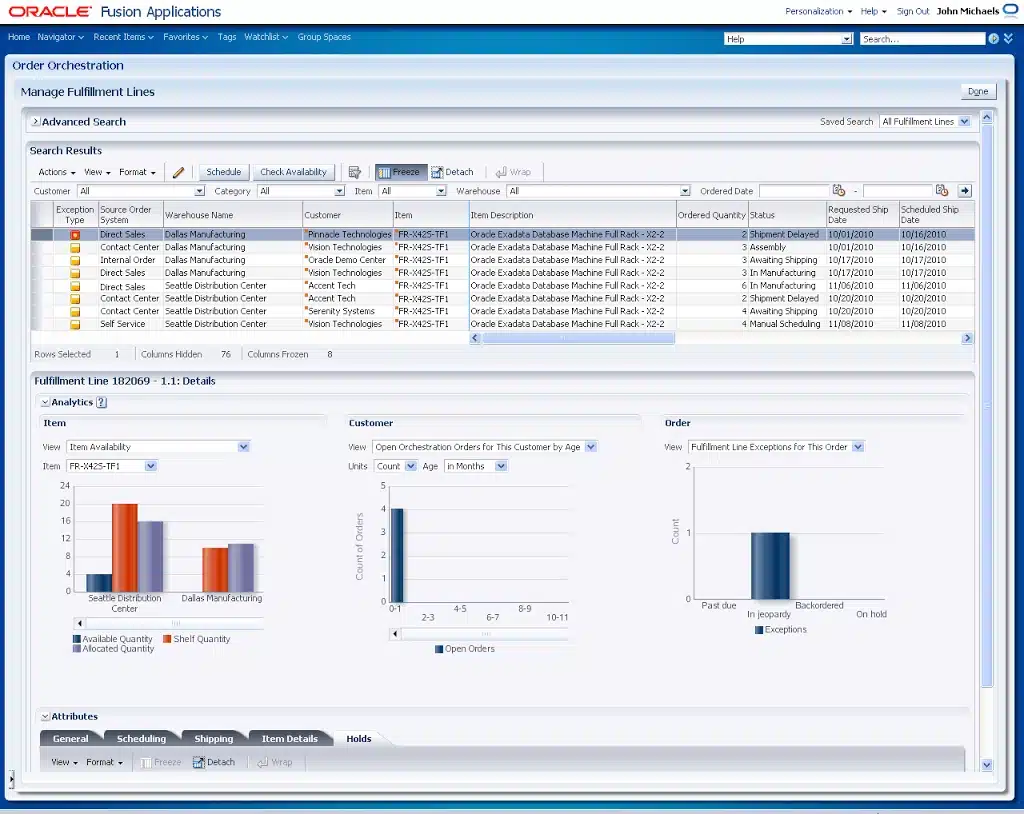Select the first fulfillment line row checkbox column
1024x814 pixels.
(x=44, y=234)
